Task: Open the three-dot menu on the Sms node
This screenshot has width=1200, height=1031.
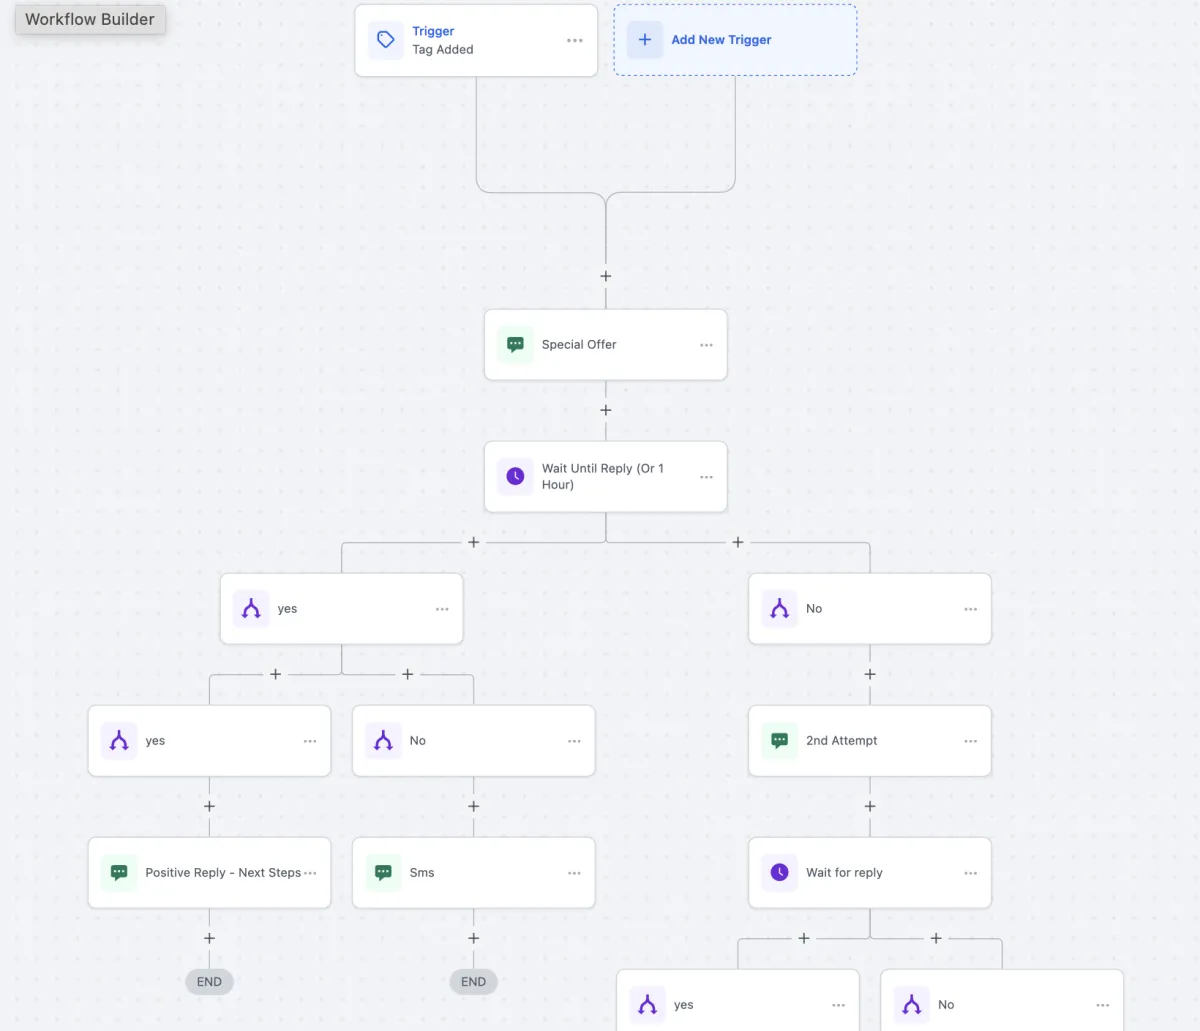Action: (x=575, y=873)
